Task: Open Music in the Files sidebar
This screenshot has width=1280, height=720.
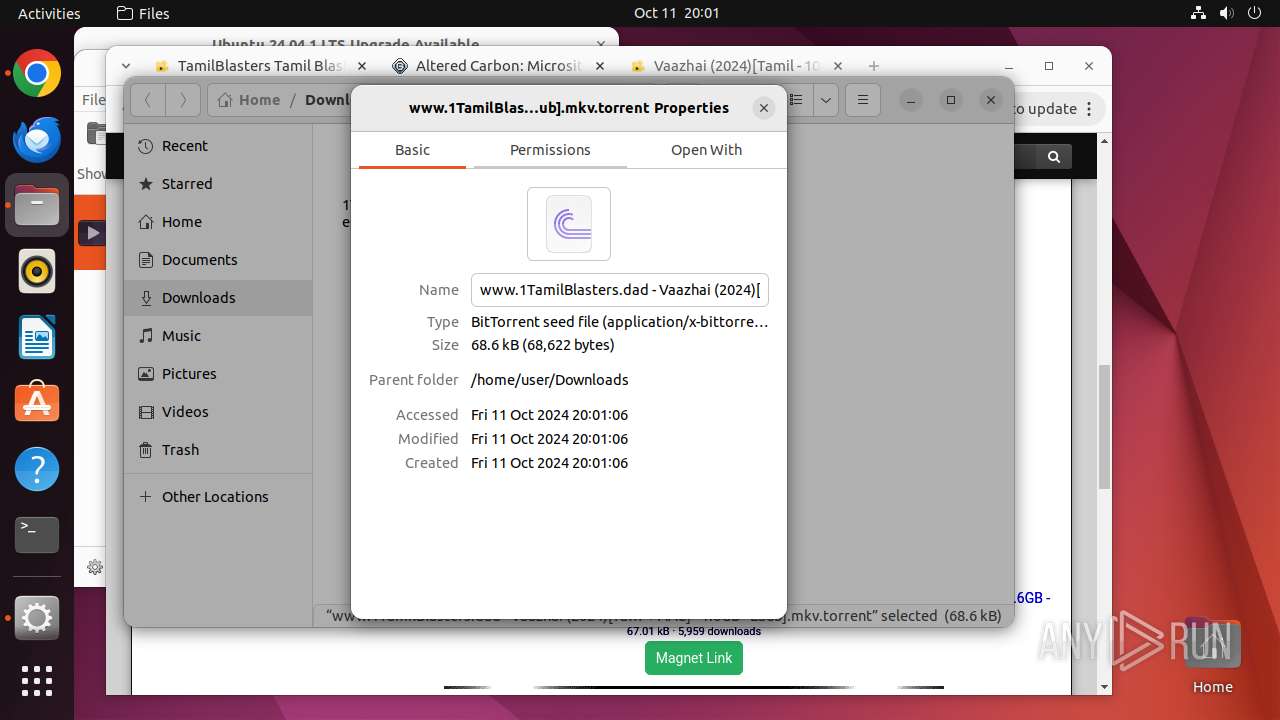Action: pos(218,336)
